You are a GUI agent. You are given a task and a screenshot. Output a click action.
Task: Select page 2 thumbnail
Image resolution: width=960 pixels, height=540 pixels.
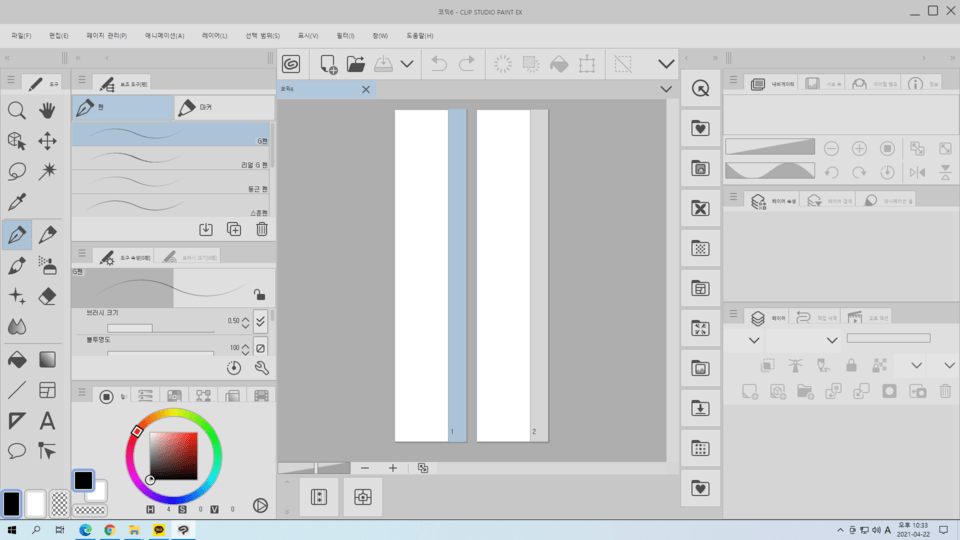(512, 276)
